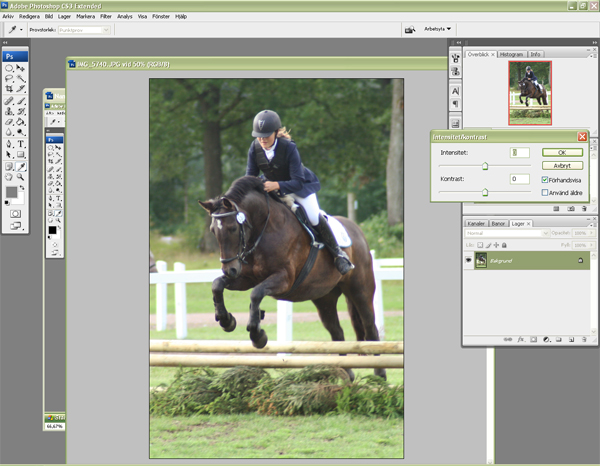The height and width of the screenshot is (466, 600).
Task: Switch to the Kanaler tab
Action: (476, 223)
